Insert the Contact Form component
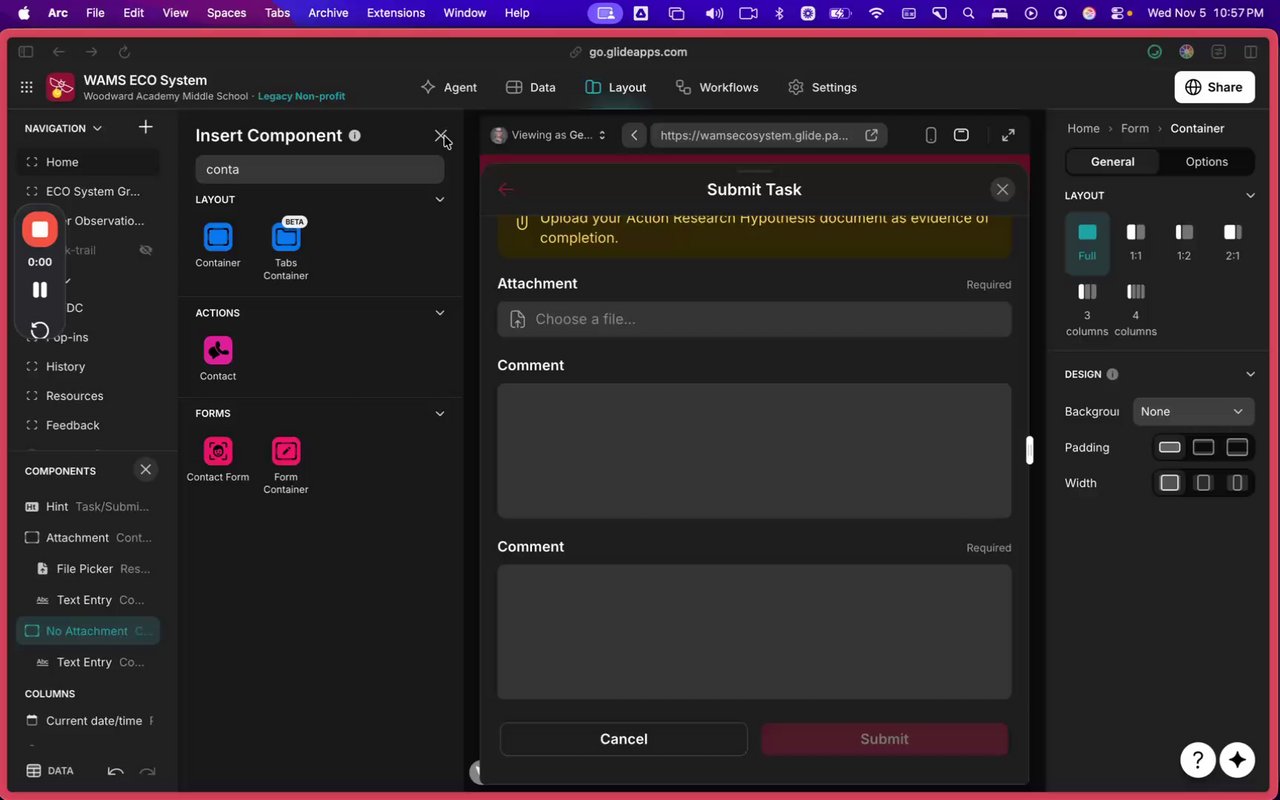The image size is (1280, 800). pyautogui.click(x=218, y=459)
